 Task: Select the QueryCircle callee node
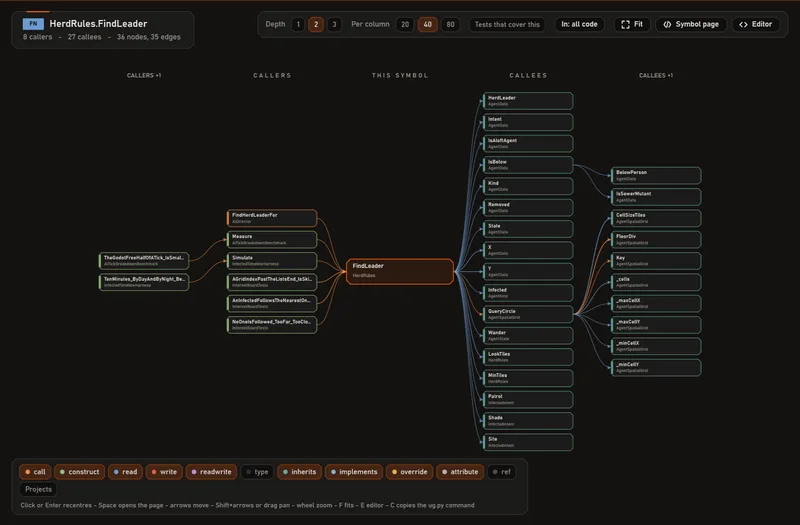528,314
